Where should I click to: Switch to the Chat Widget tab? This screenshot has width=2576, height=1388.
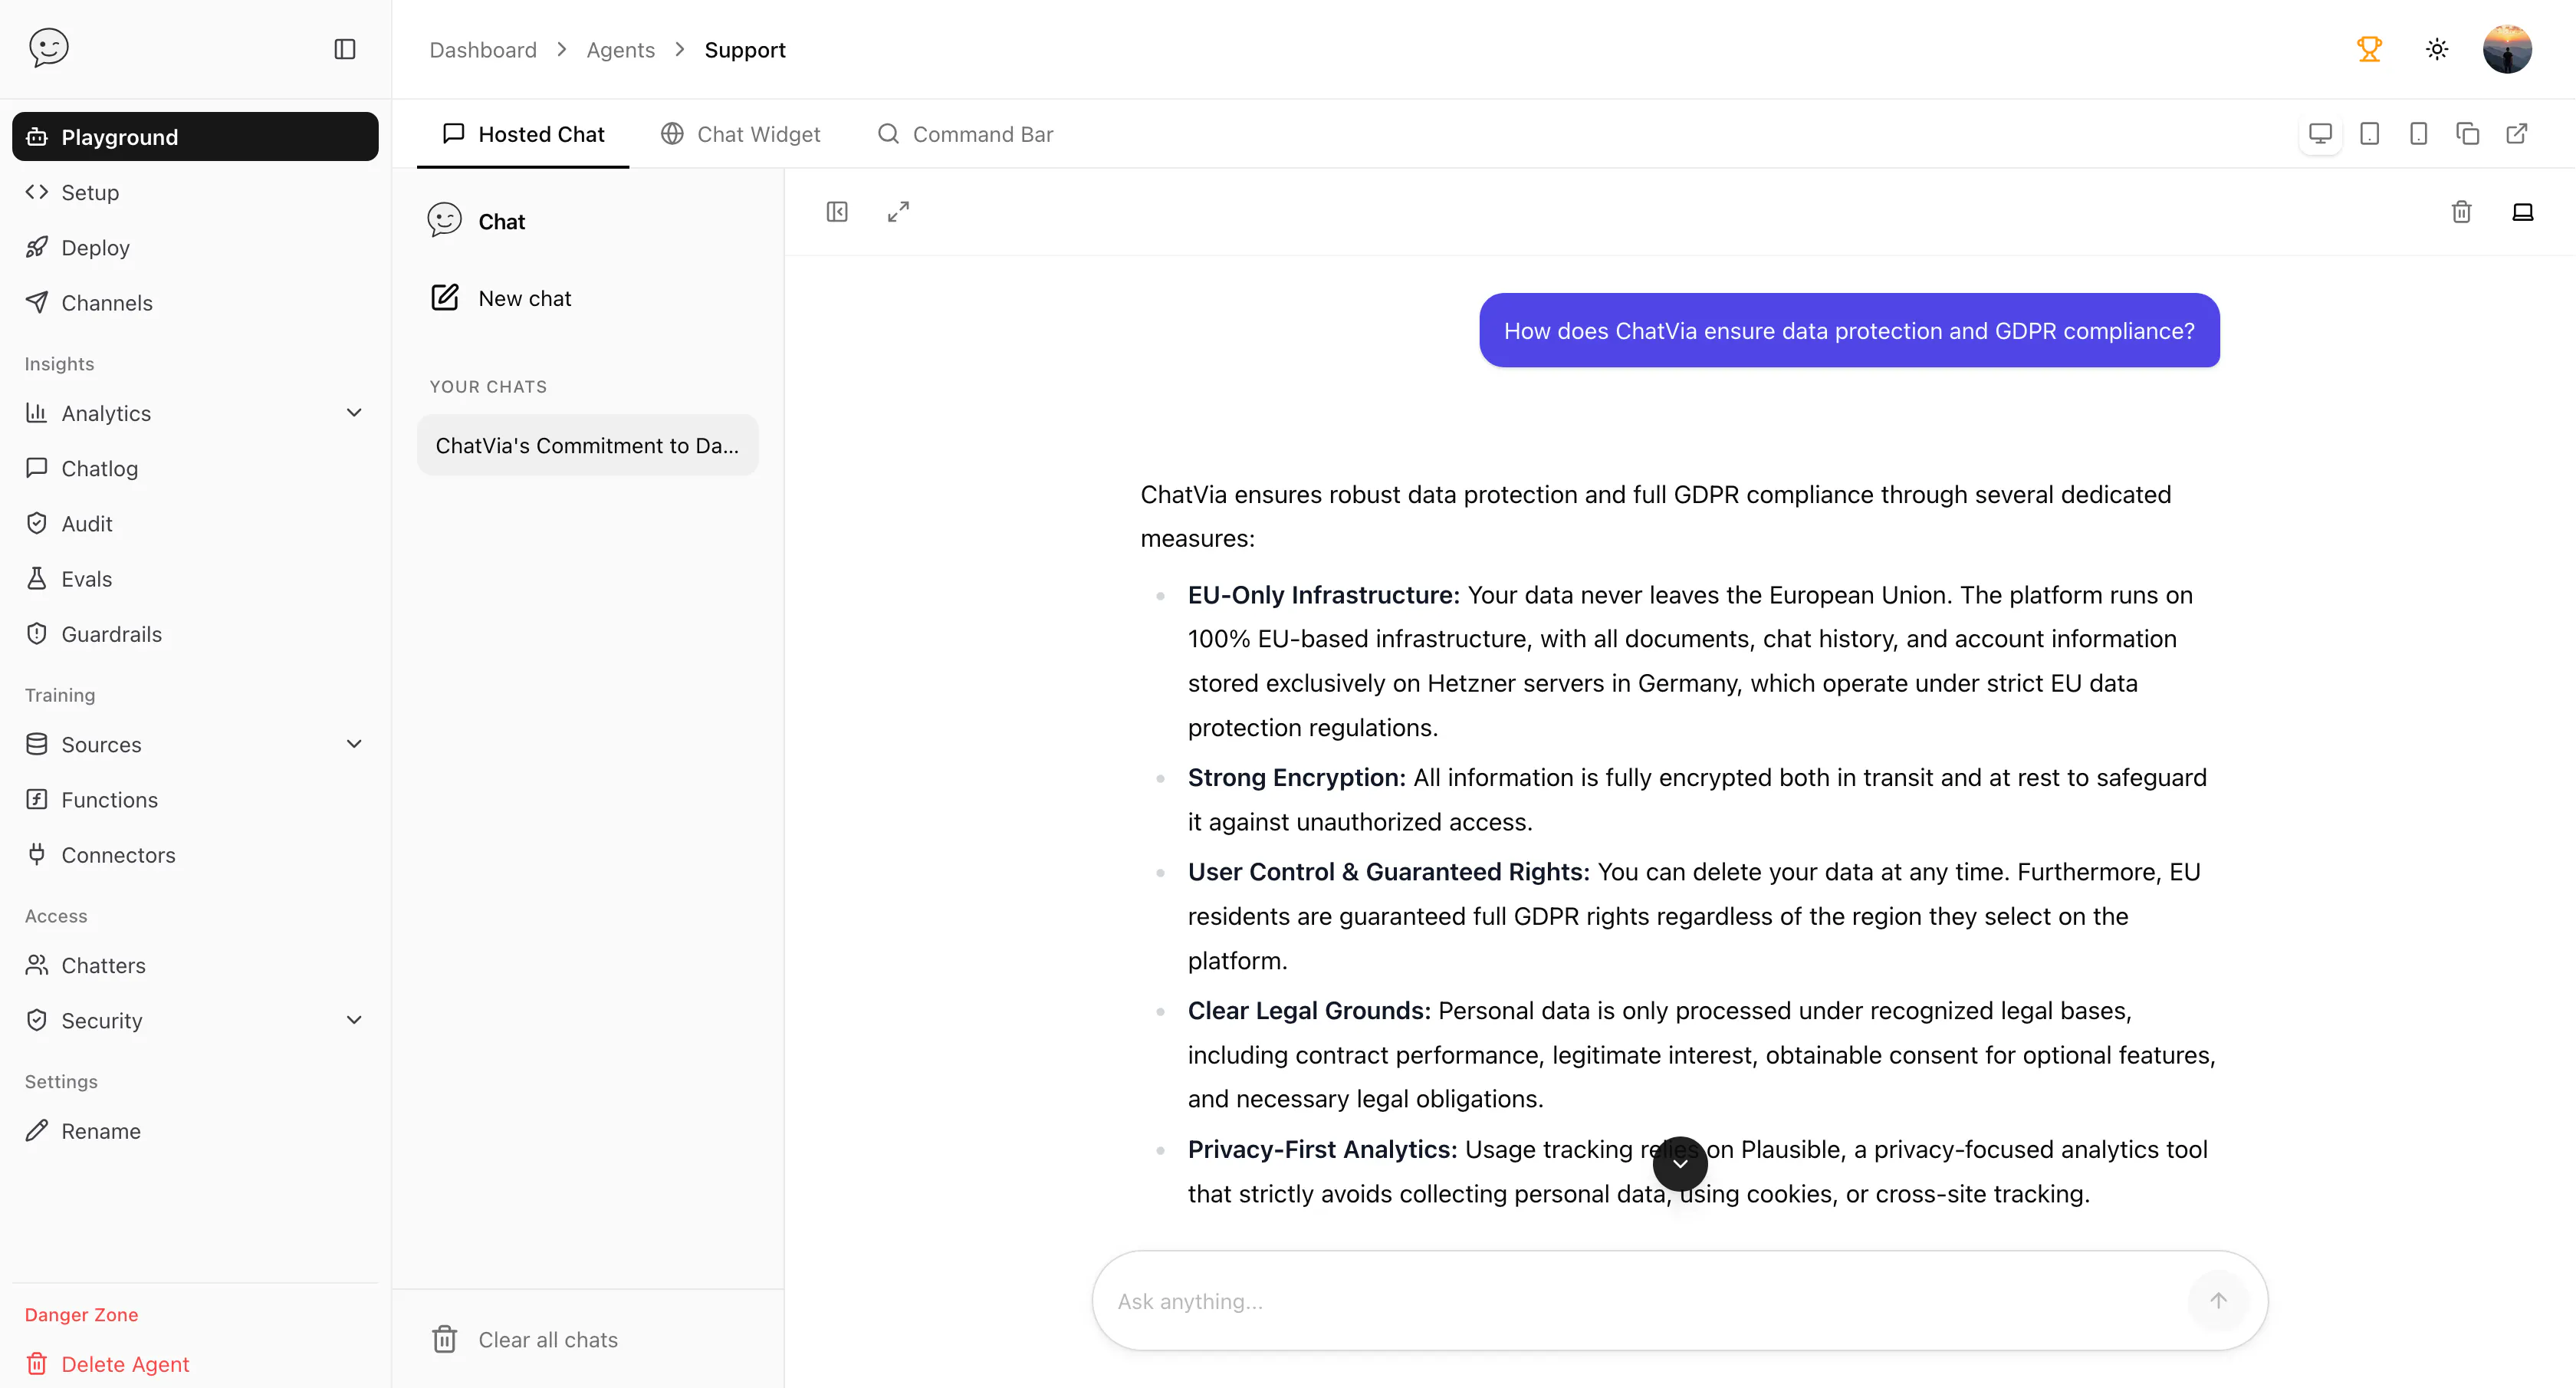[x=741, y=134]
